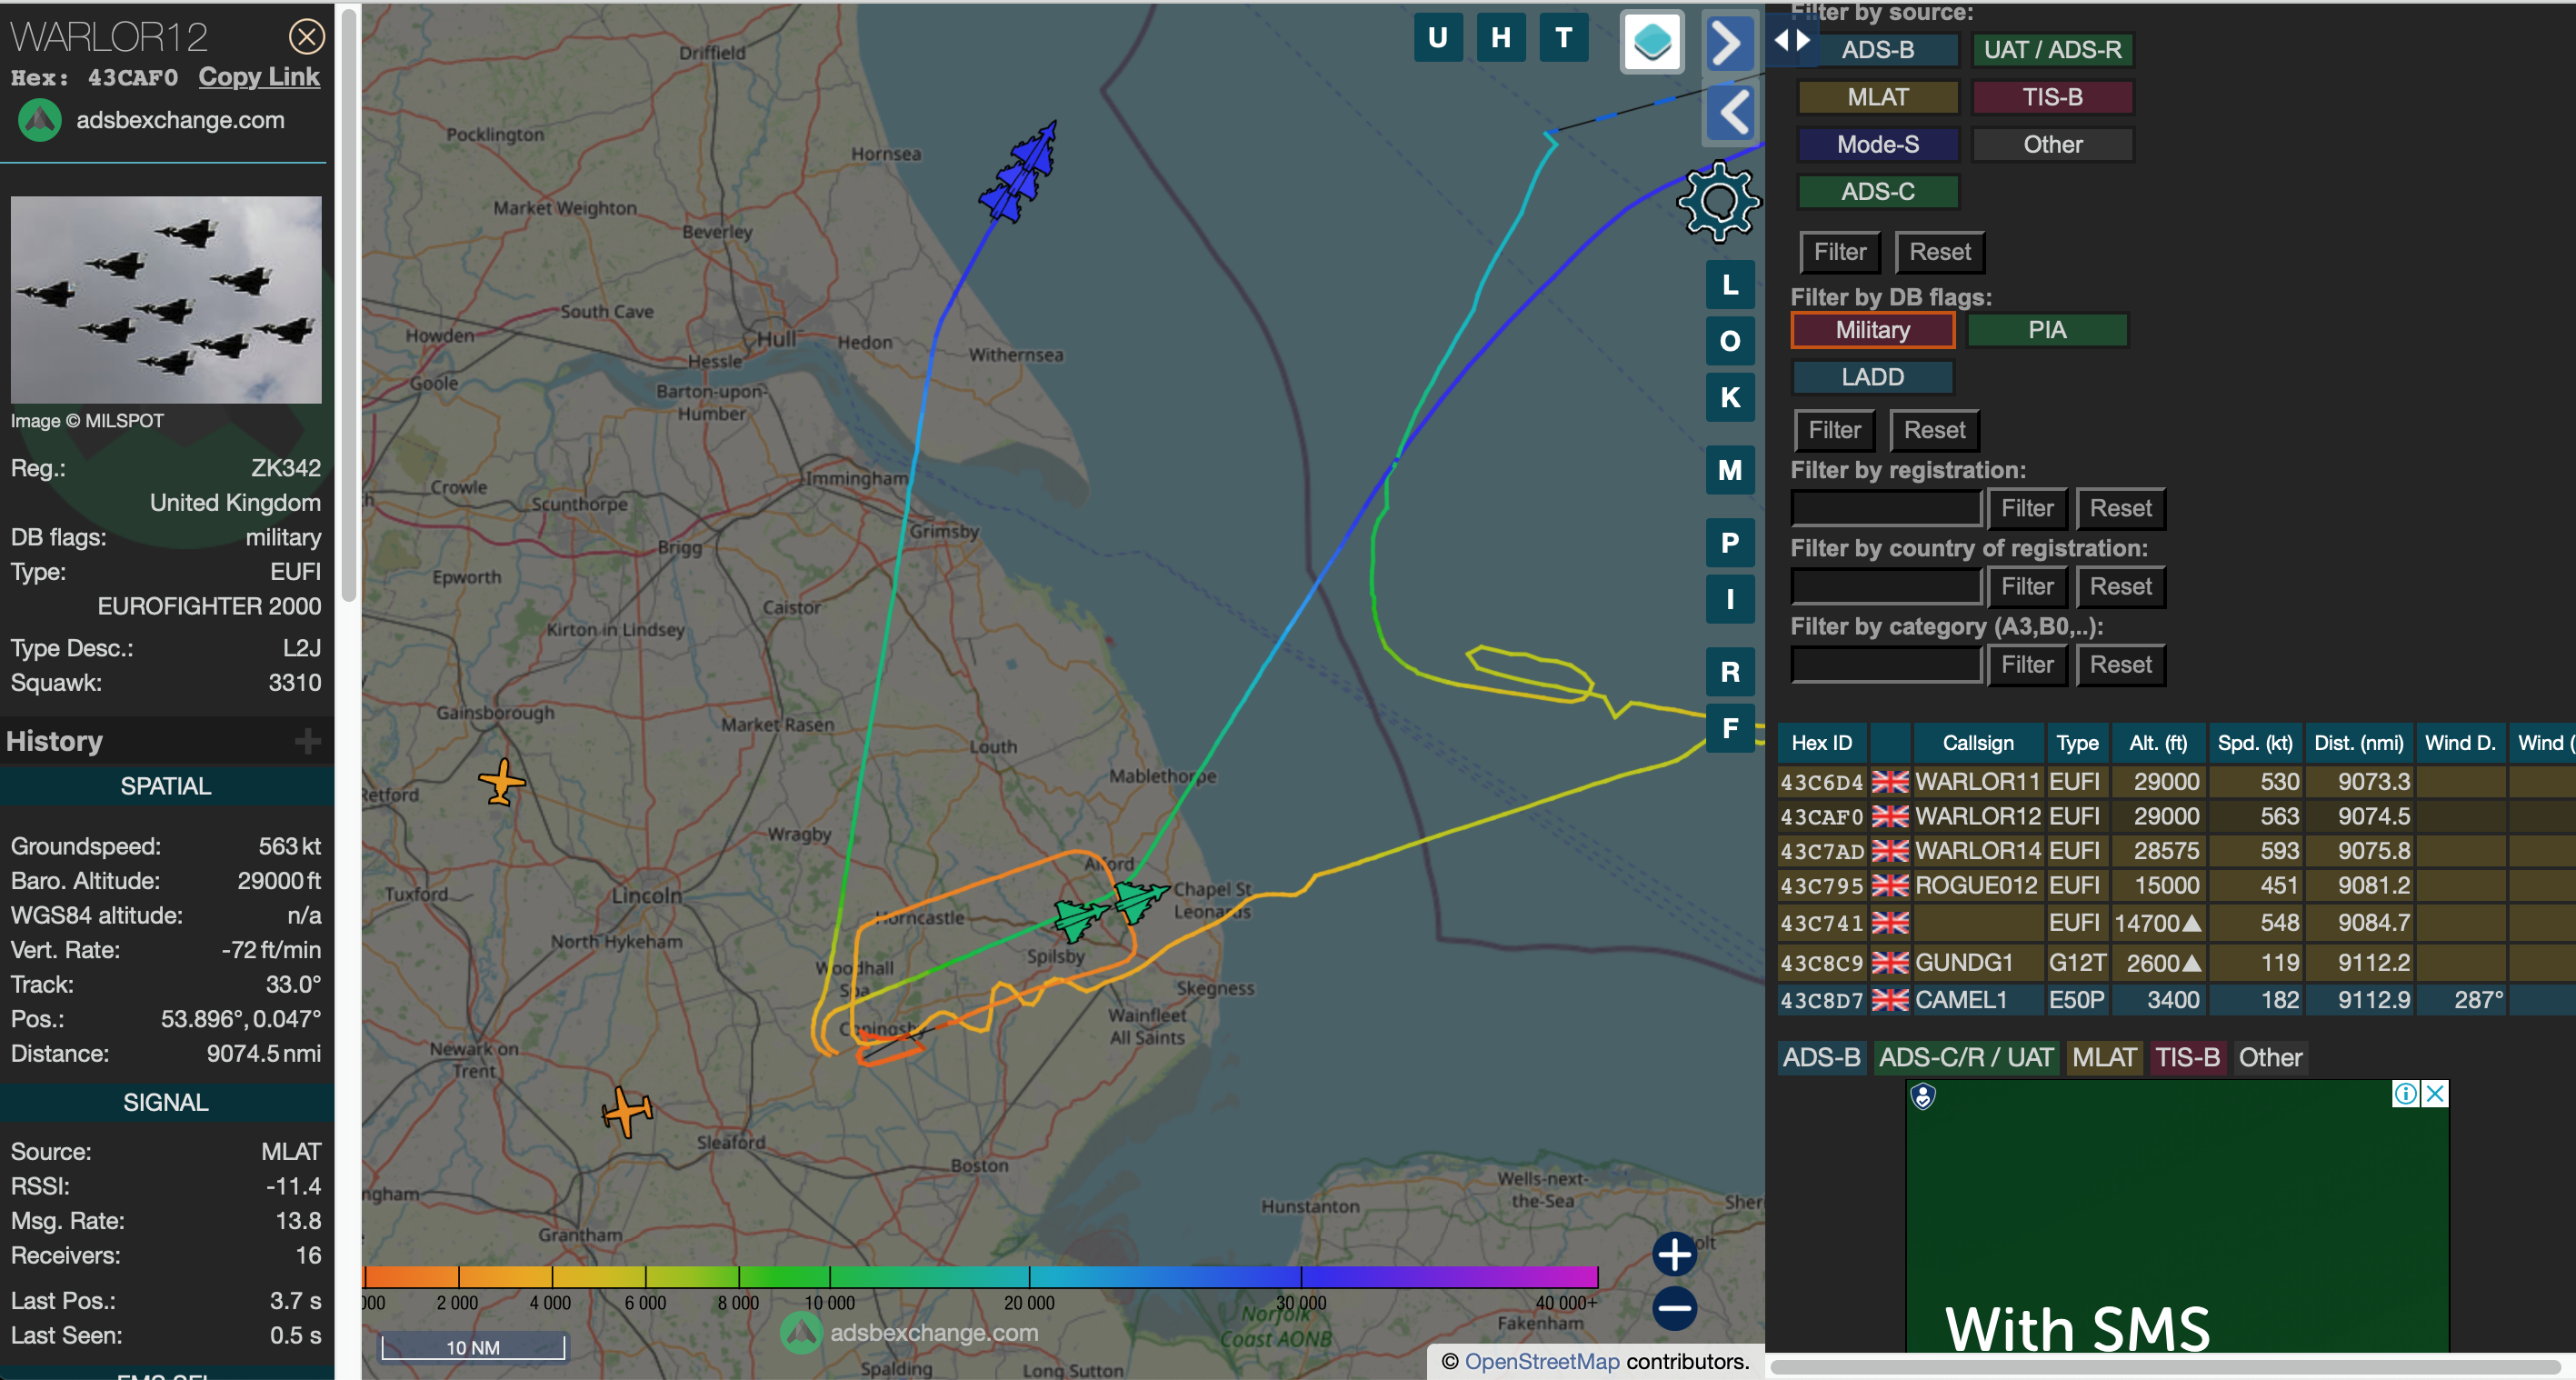Toggle the TIS-B source filter
Screen dimensions: 2576x1380
point(2052,97)
